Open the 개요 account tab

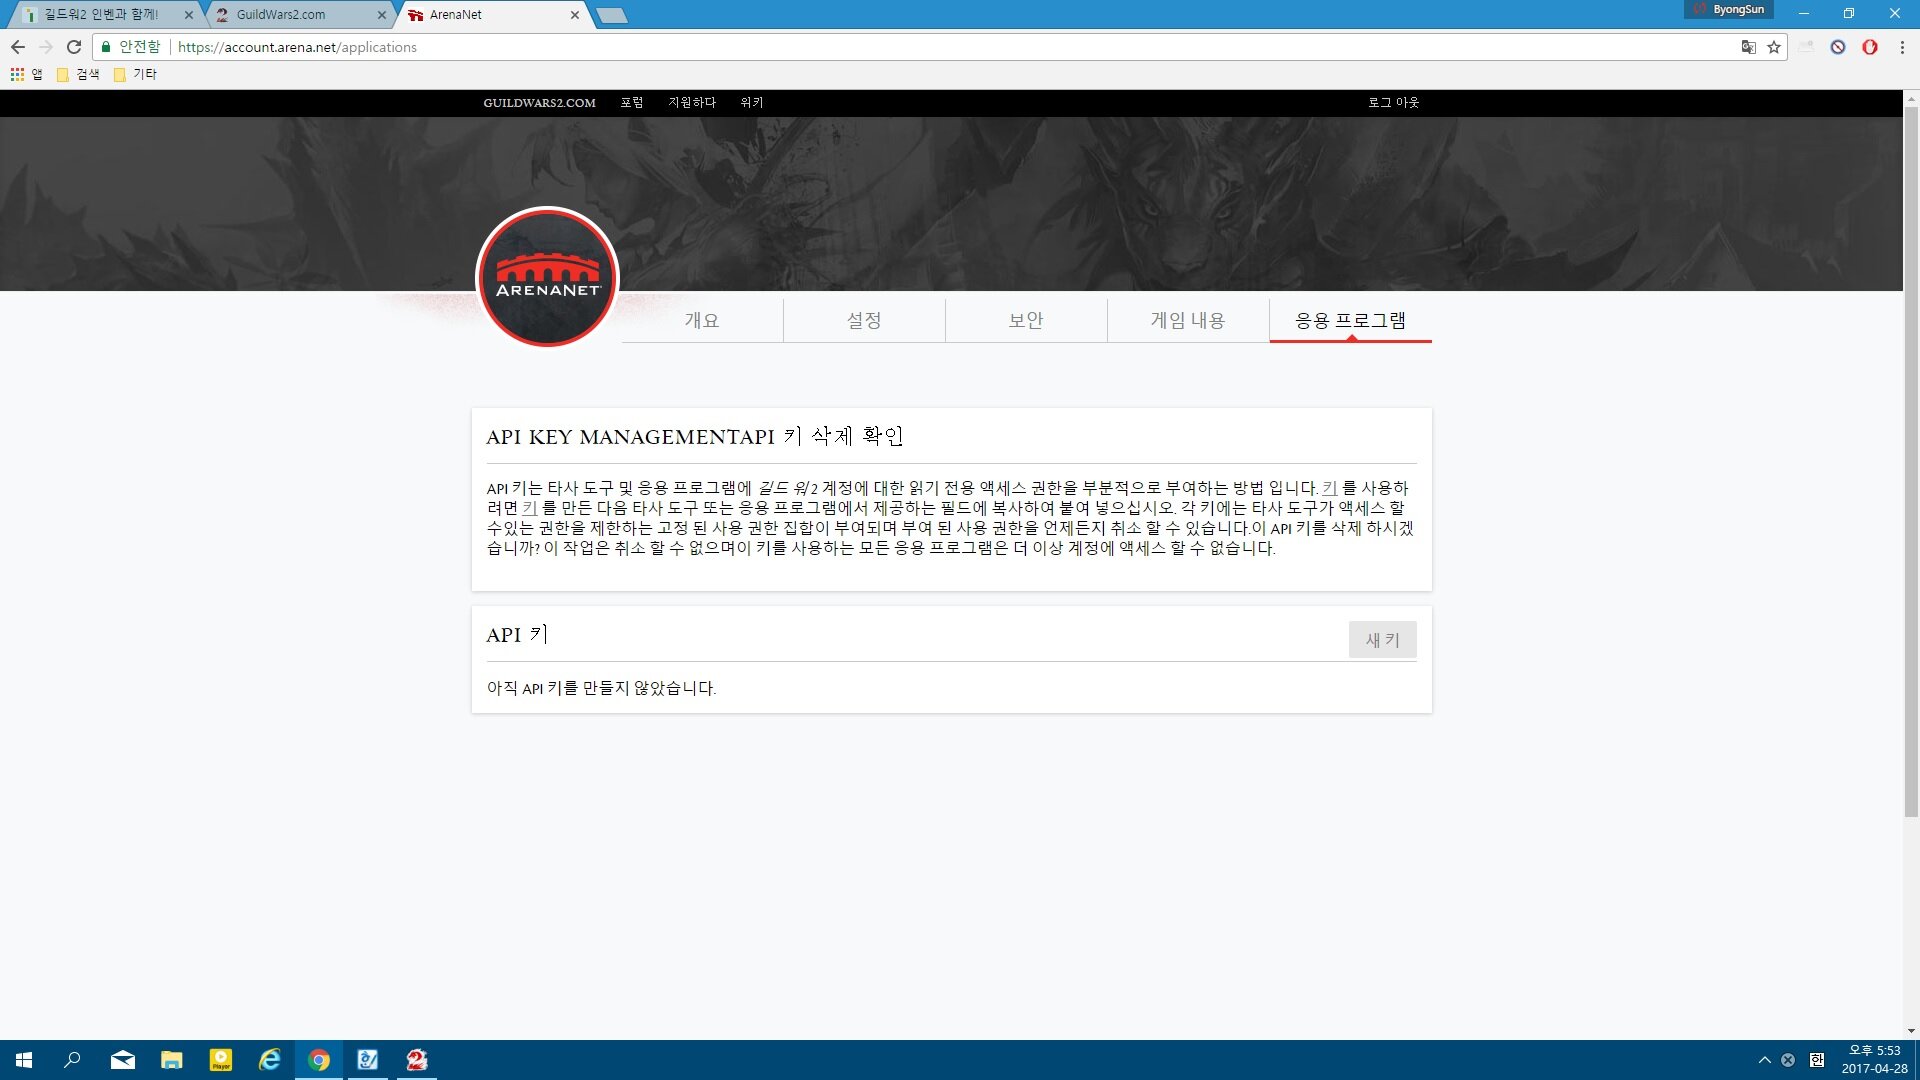click(702, 320)
